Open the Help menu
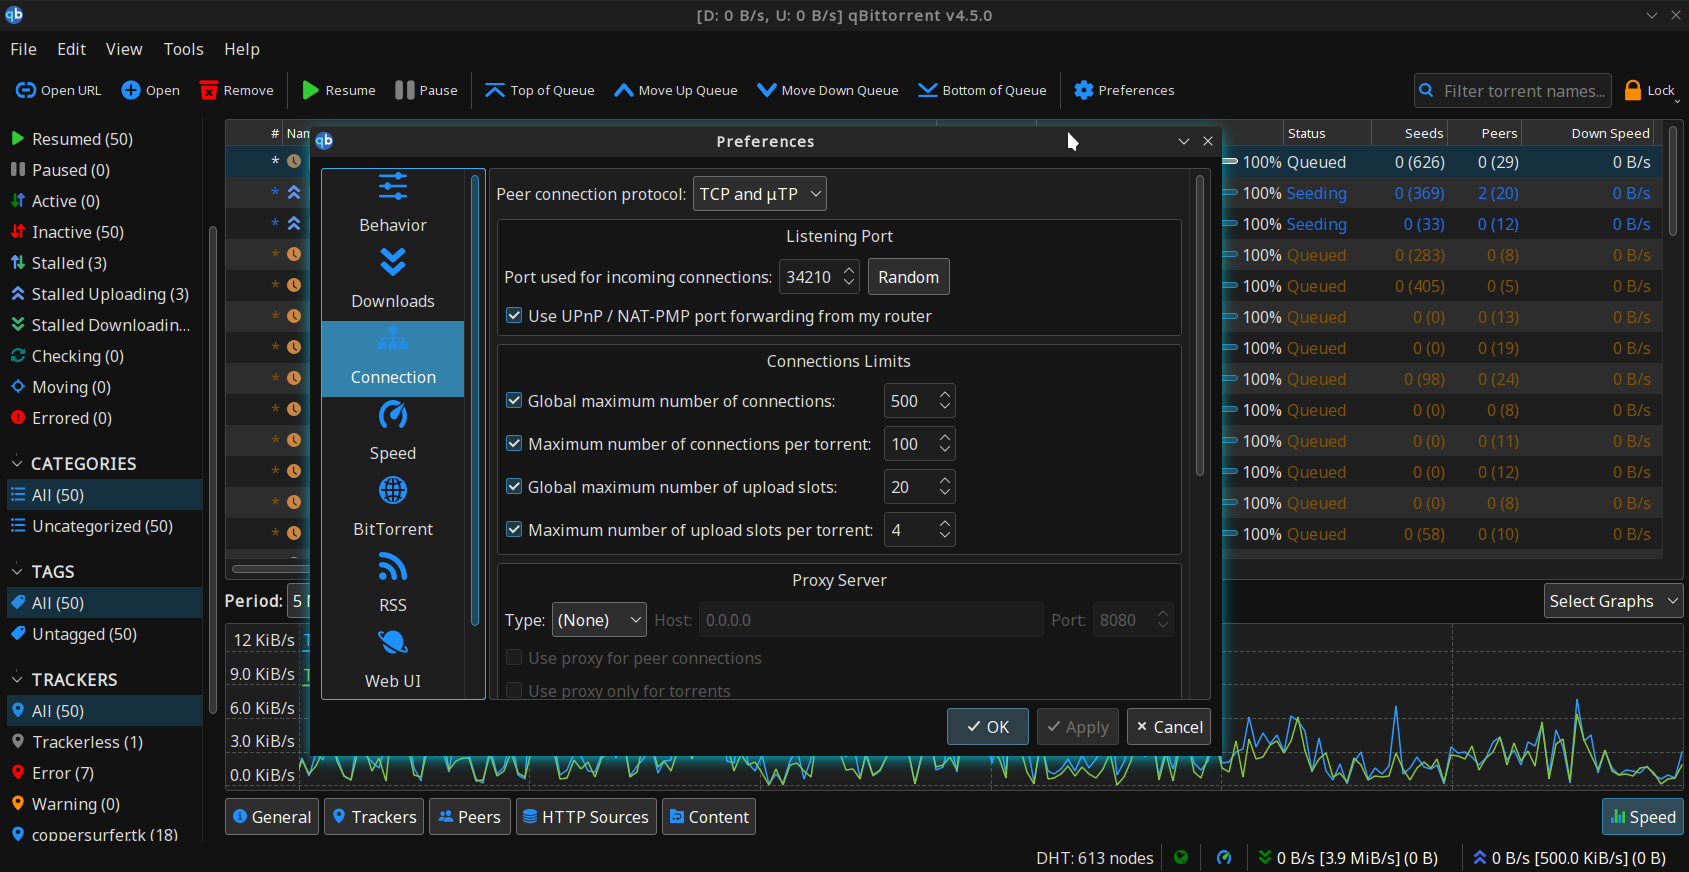 click(242, 49)
